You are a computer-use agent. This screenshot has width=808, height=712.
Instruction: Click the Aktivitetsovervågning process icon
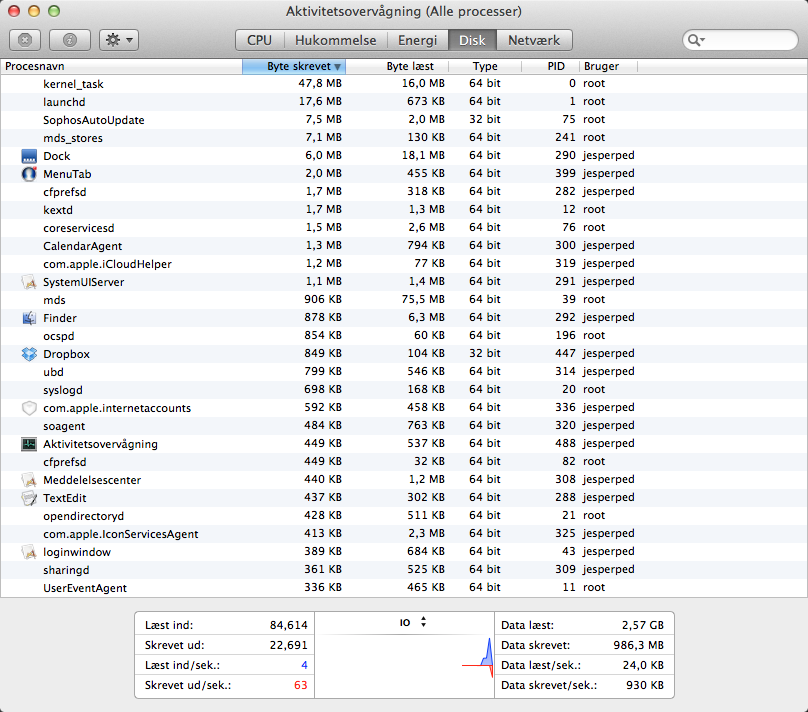click(x=29, y=444)
